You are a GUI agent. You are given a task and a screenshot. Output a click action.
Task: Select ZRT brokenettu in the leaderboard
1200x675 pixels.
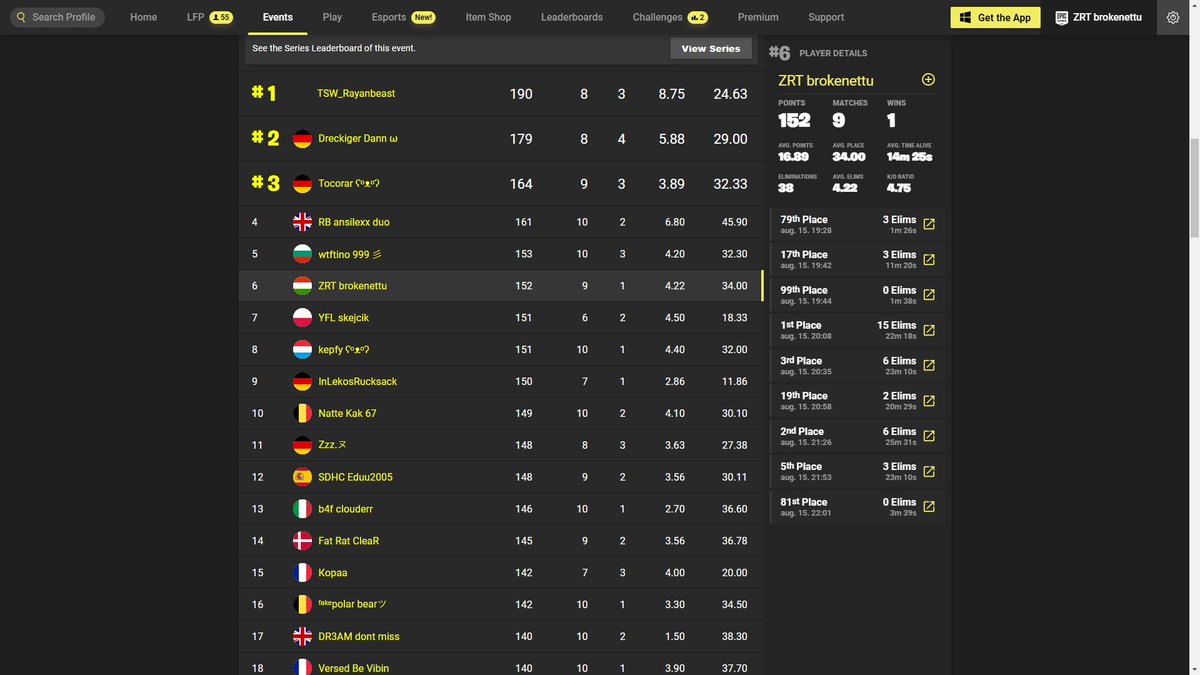pyautogui.click(x=352, y=286)
